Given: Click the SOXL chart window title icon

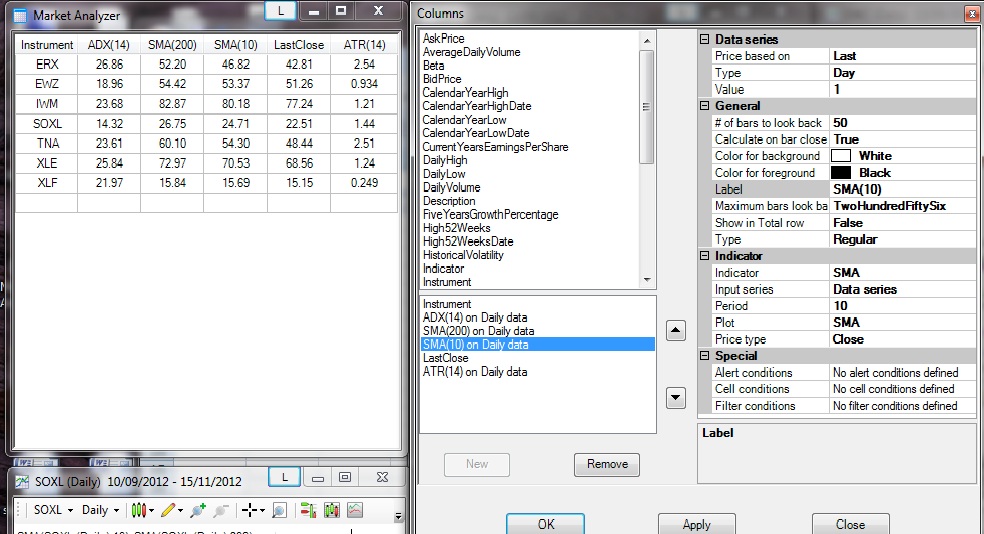Looking at the screenshot, I should (x=22, y=482).
